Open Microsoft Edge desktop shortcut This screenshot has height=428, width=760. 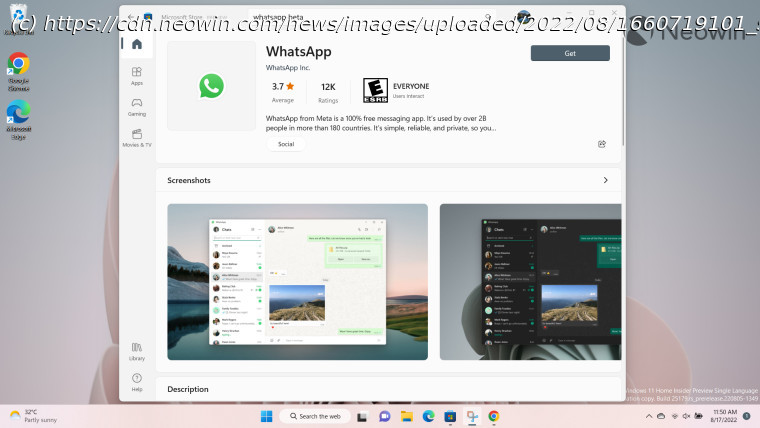18,120
